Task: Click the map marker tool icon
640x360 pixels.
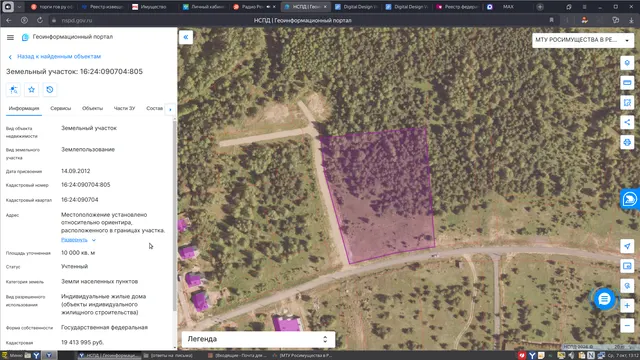Action: tap(627, 63)
